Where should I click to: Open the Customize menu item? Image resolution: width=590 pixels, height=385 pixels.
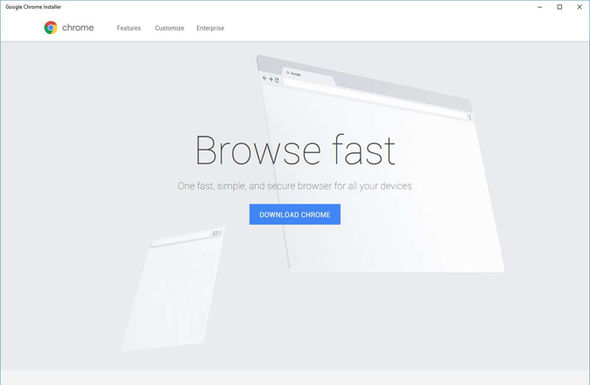point(169,28)
